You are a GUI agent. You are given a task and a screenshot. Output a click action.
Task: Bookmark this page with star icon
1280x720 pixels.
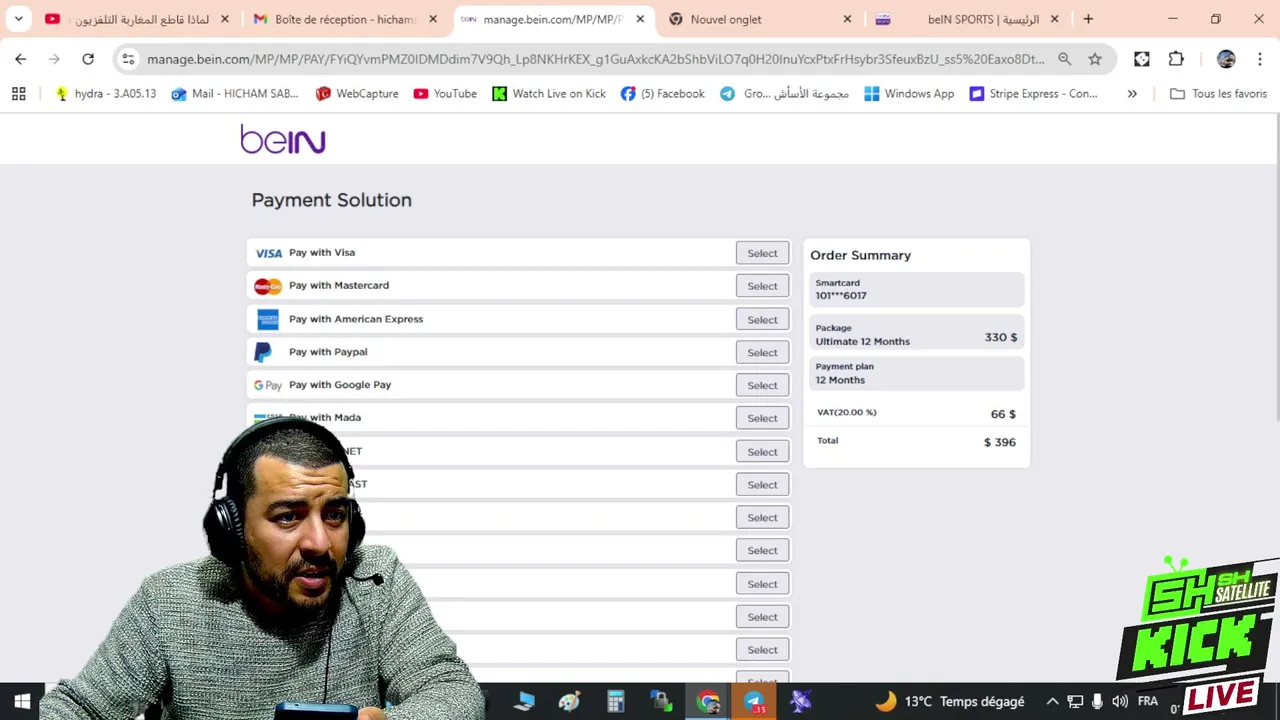1095,59
